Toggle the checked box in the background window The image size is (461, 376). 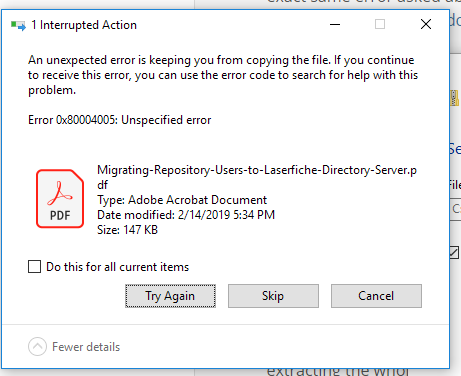coord(454,253)
